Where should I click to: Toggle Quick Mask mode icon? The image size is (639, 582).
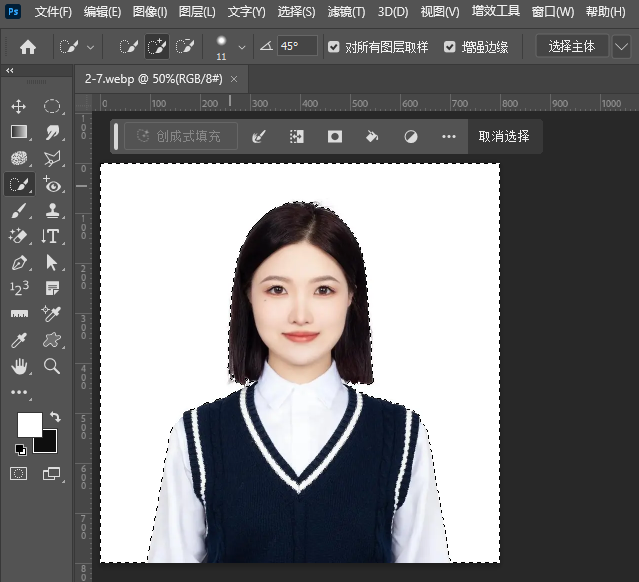click(18, 473)
